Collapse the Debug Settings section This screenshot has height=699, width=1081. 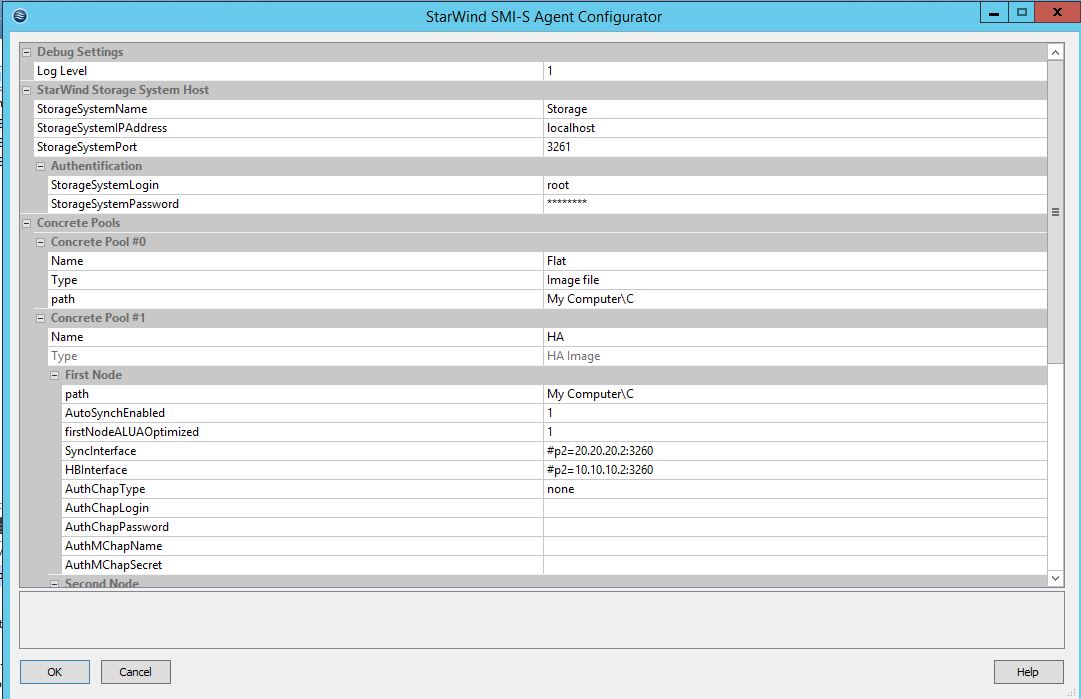pyautogui.click(x=27, y=52)
